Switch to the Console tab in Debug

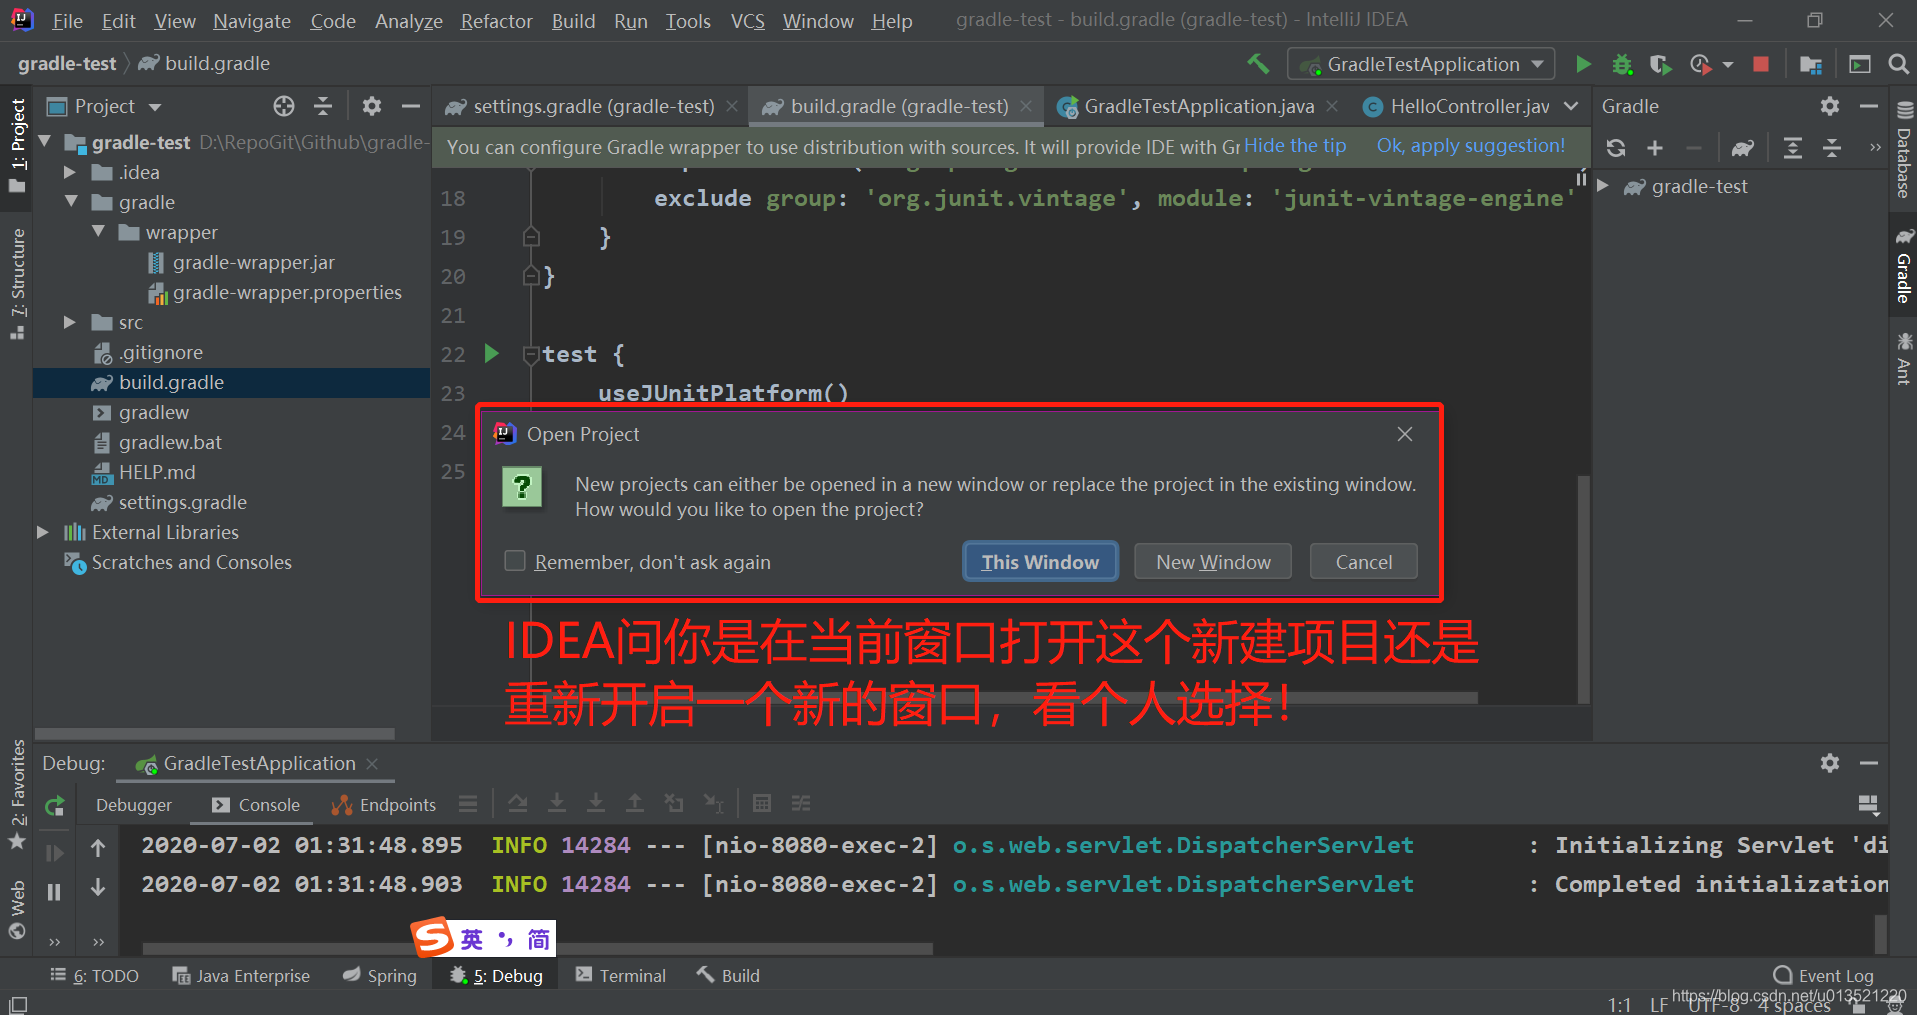pos(256,805)
